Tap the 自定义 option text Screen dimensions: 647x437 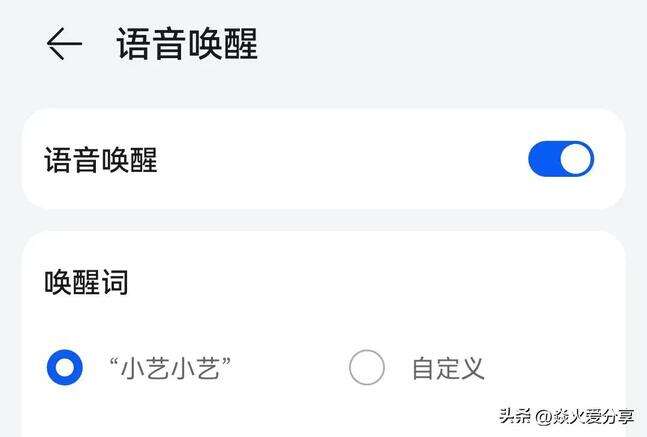448,368
